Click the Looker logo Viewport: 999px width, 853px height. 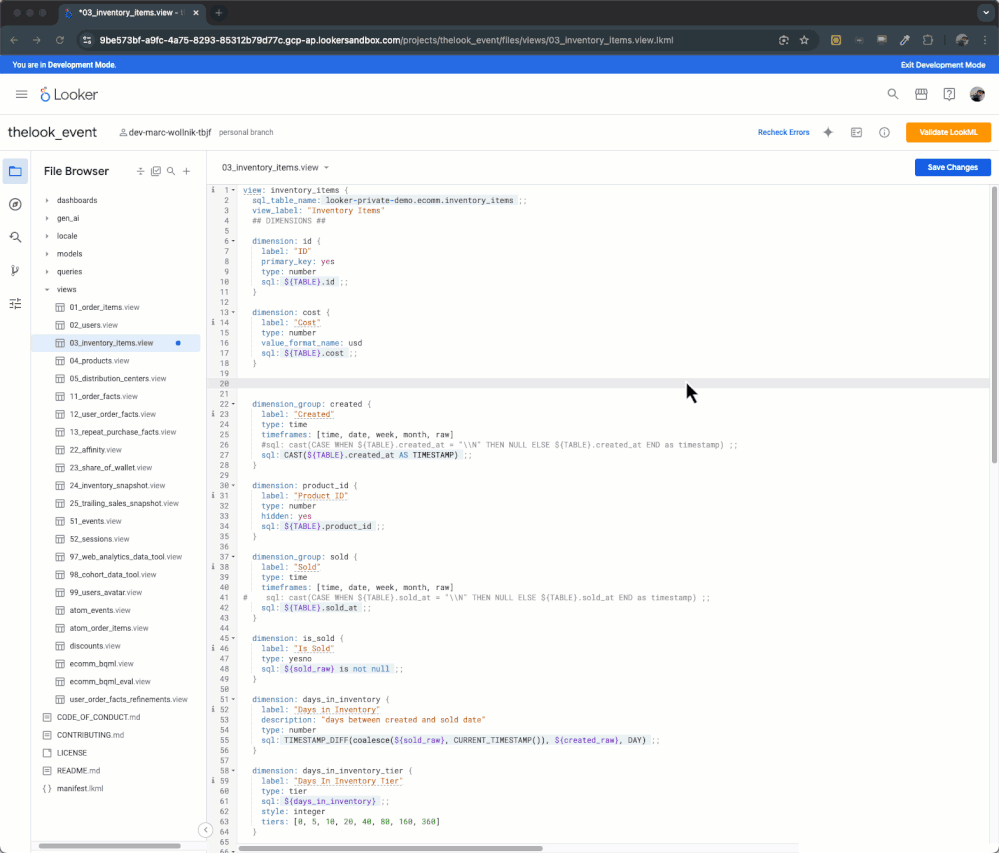pyautogui.click(x=69, y=94)
